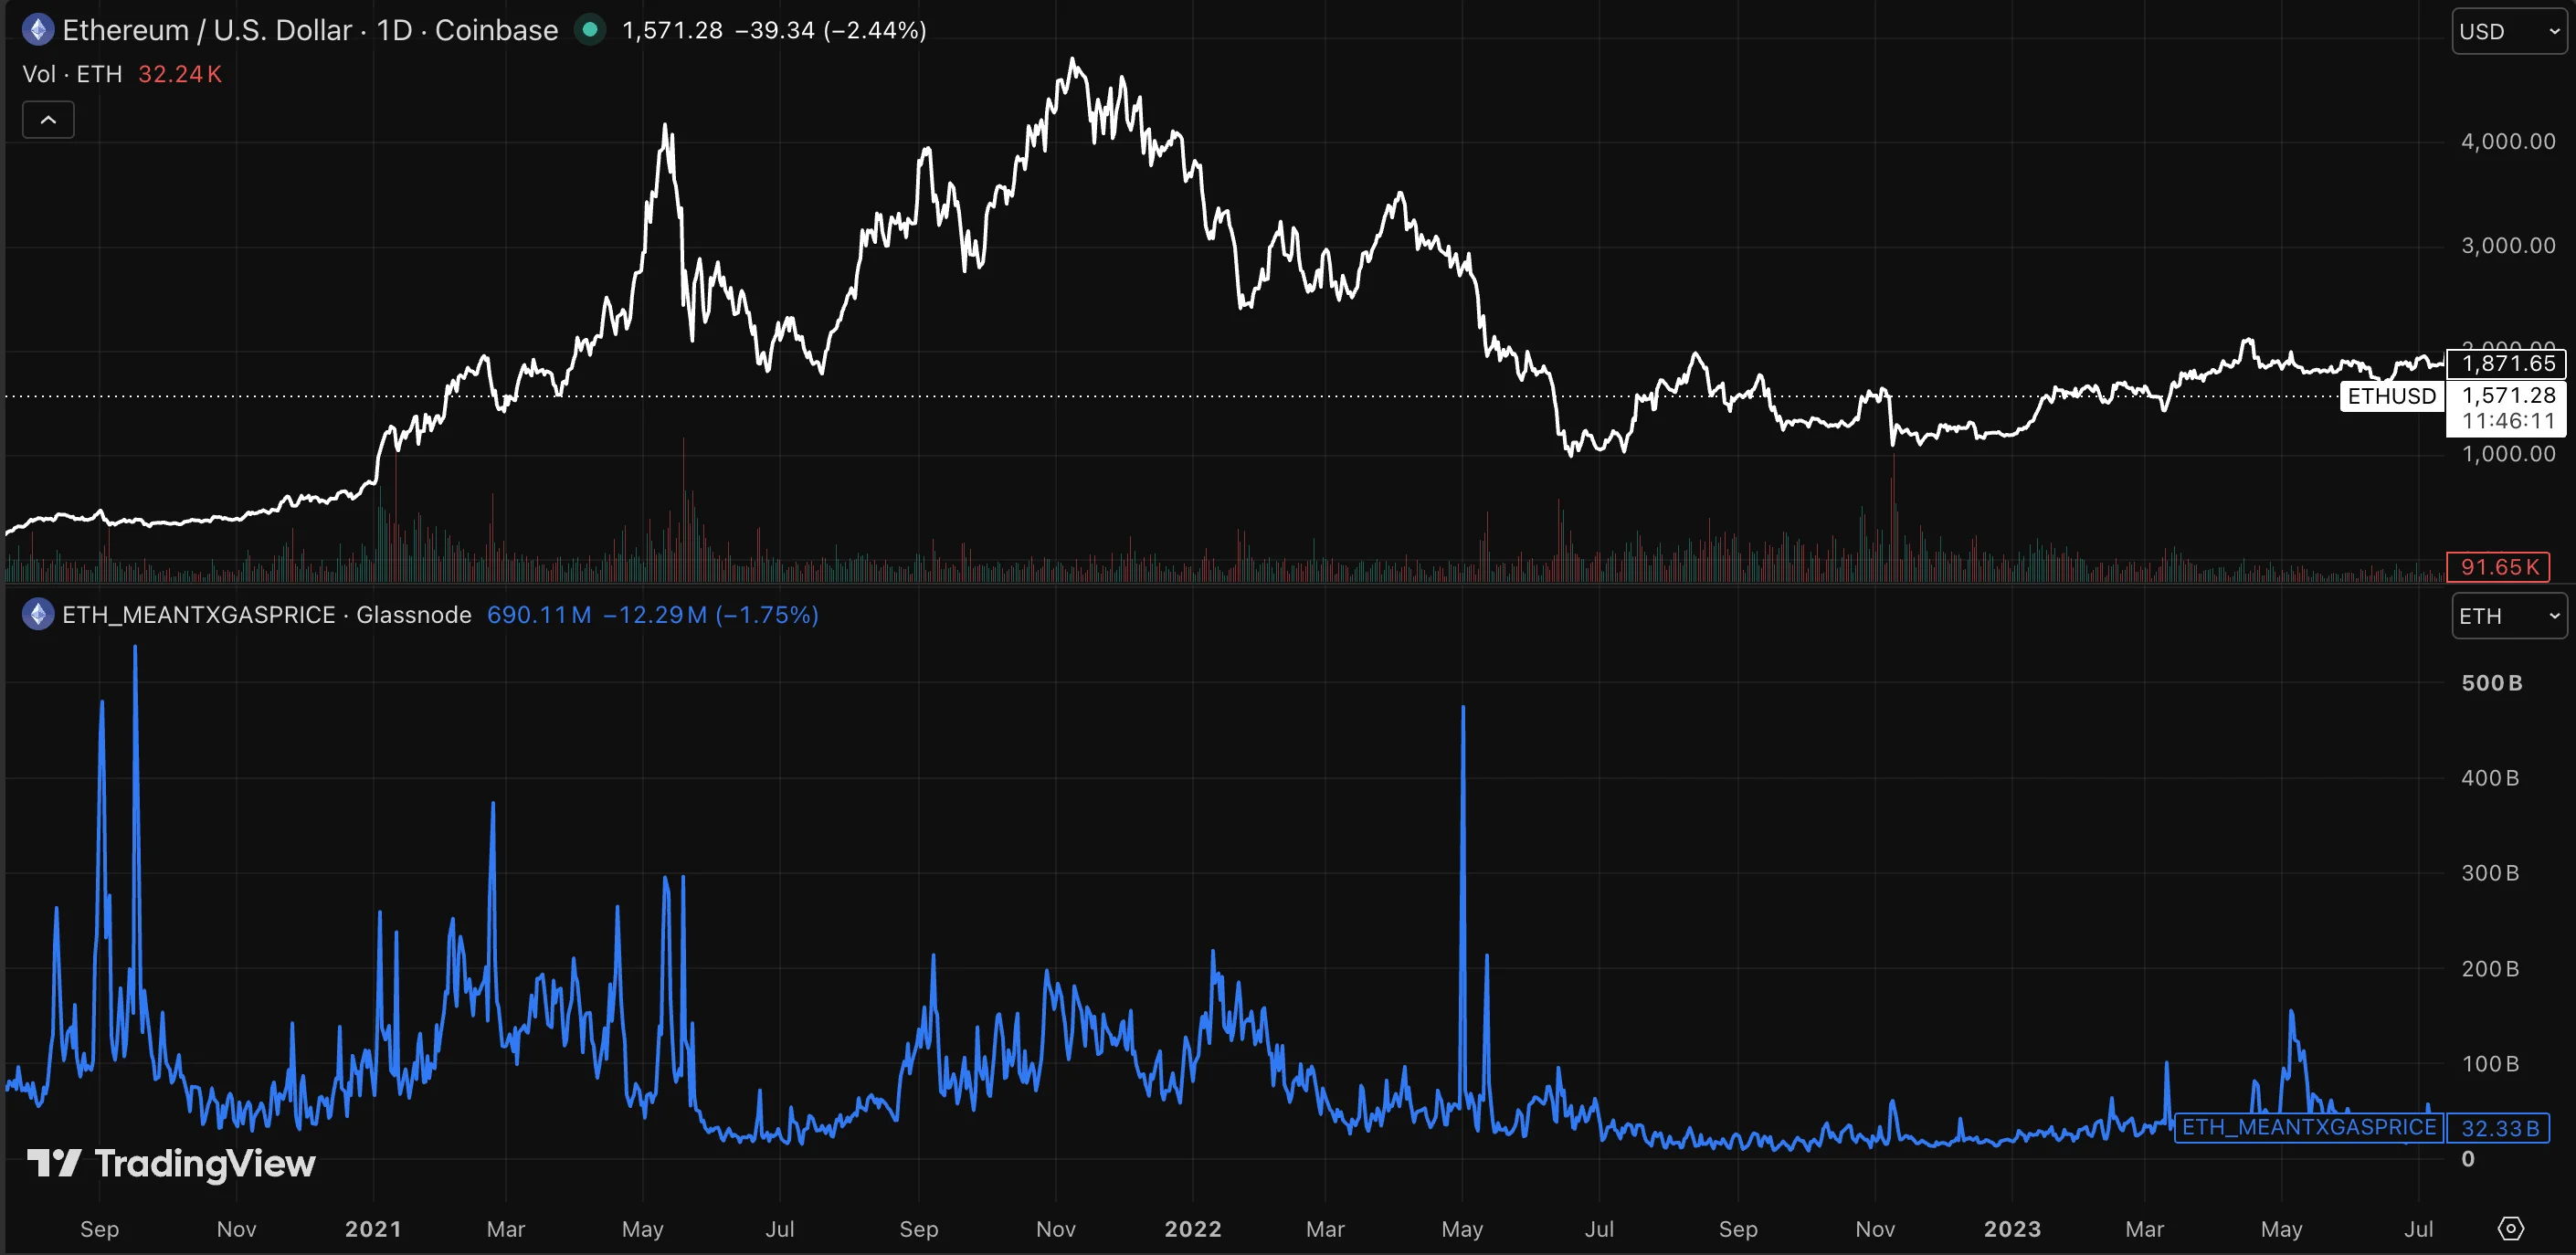The height and width of the screenshot is (1255, 2576).
Task: Click the 32.33 B gas price value tag
Action: [x=2498, y=1128]
